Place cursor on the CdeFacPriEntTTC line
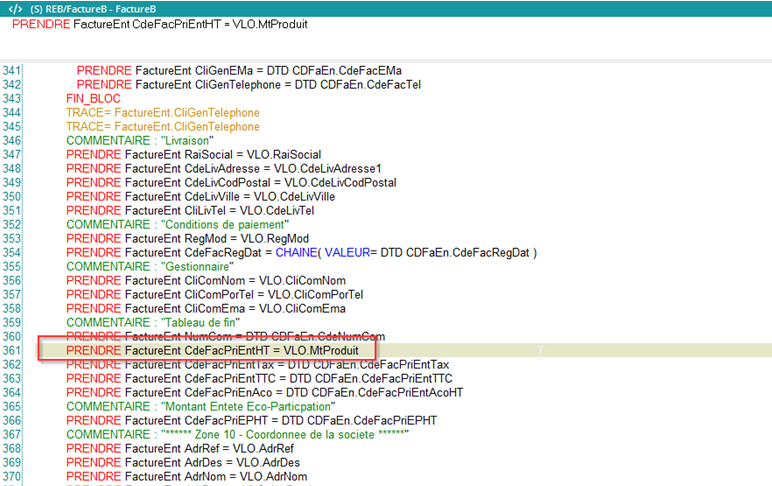 [x=259, y=379]
